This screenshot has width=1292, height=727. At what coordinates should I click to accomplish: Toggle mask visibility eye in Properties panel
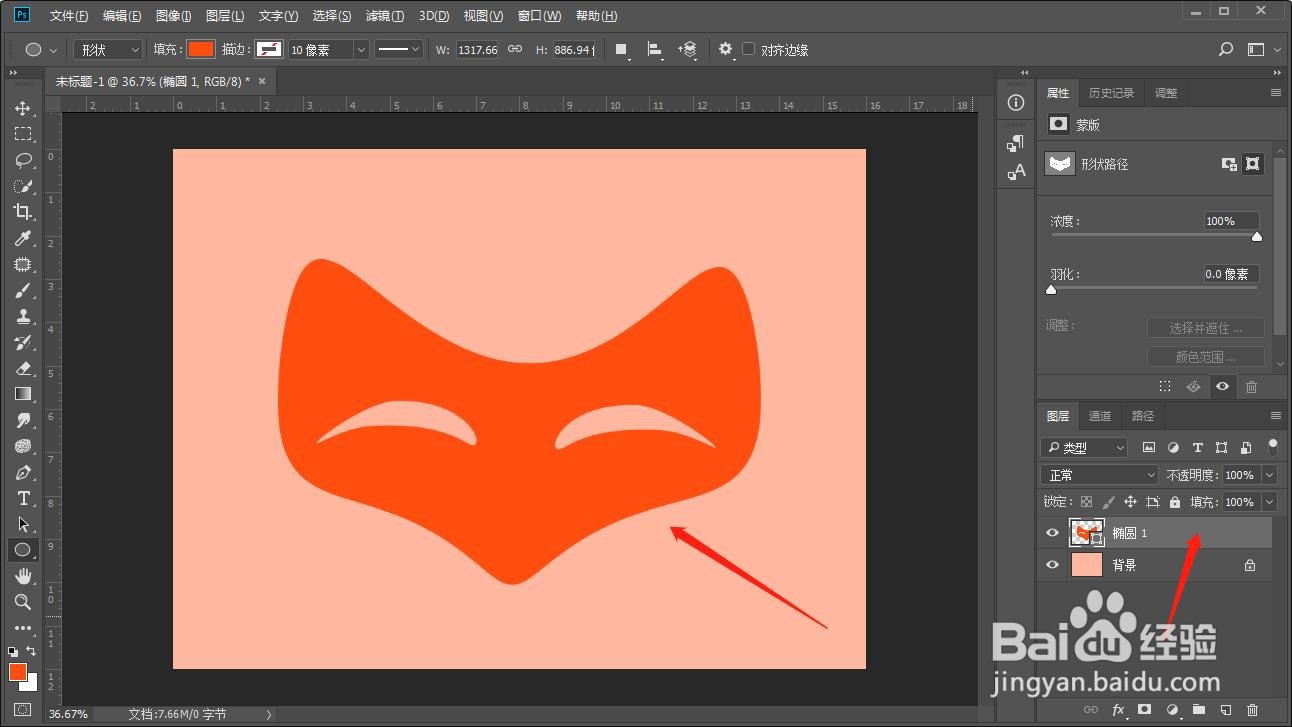(1222, 386)
